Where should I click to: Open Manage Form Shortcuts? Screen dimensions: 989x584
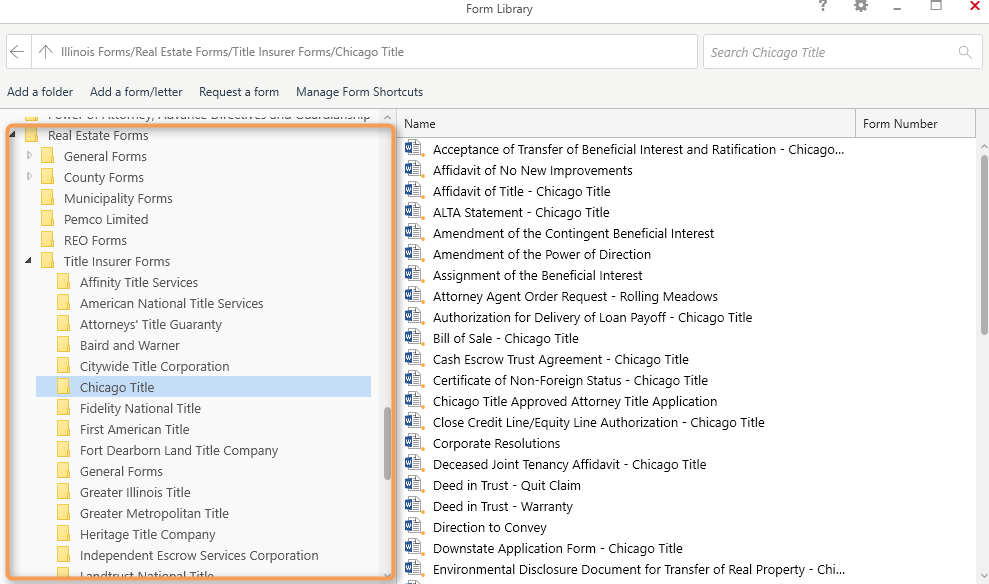pos(360,92)
